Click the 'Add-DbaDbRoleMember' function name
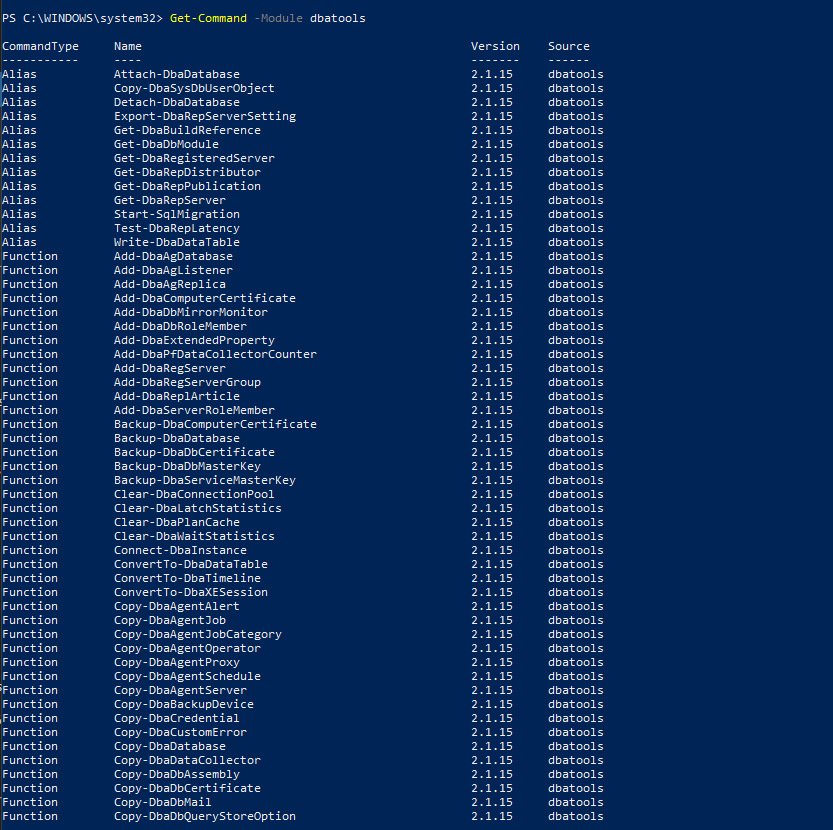The height and width of the screenshot is (830, 833). coord(181,326)
